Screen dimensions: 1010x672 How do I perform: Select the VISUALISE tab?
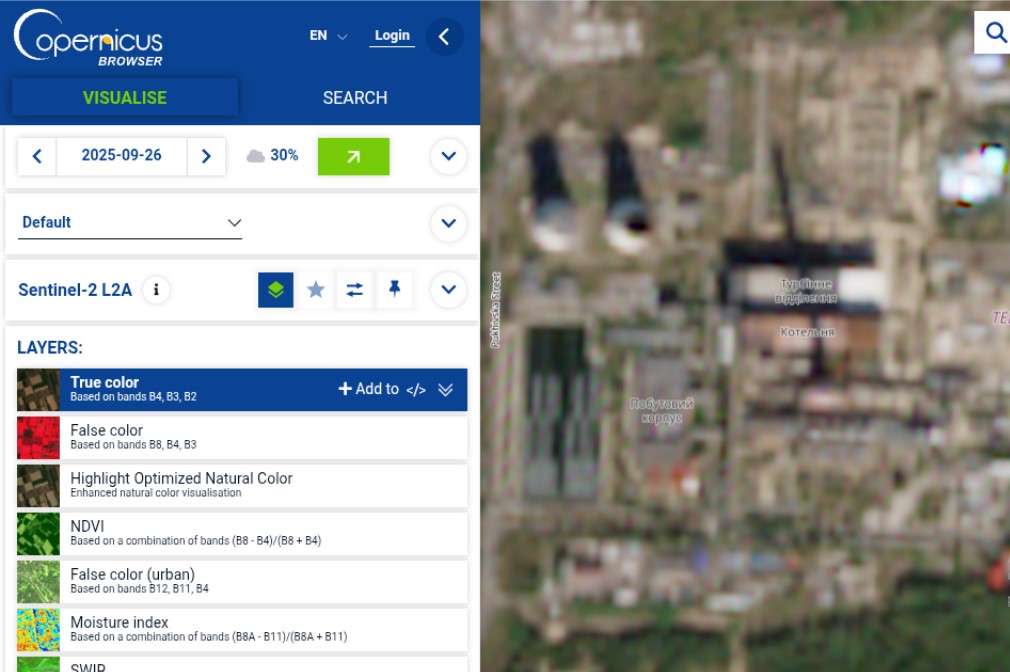point(125,98)
